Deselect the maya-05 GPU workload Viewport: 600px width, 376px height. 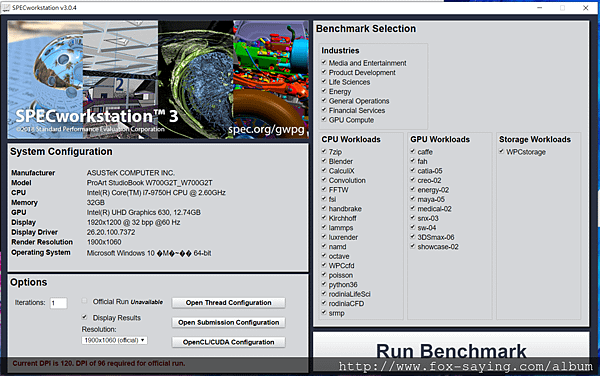point(412,199)
